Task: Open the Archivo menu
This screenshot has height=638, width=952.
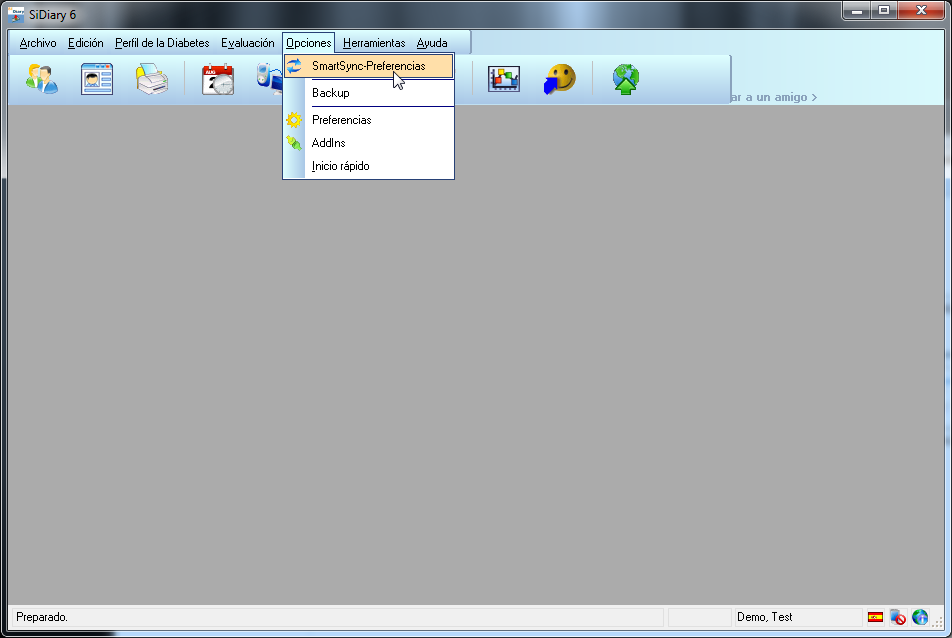Action: click(38, 43)
